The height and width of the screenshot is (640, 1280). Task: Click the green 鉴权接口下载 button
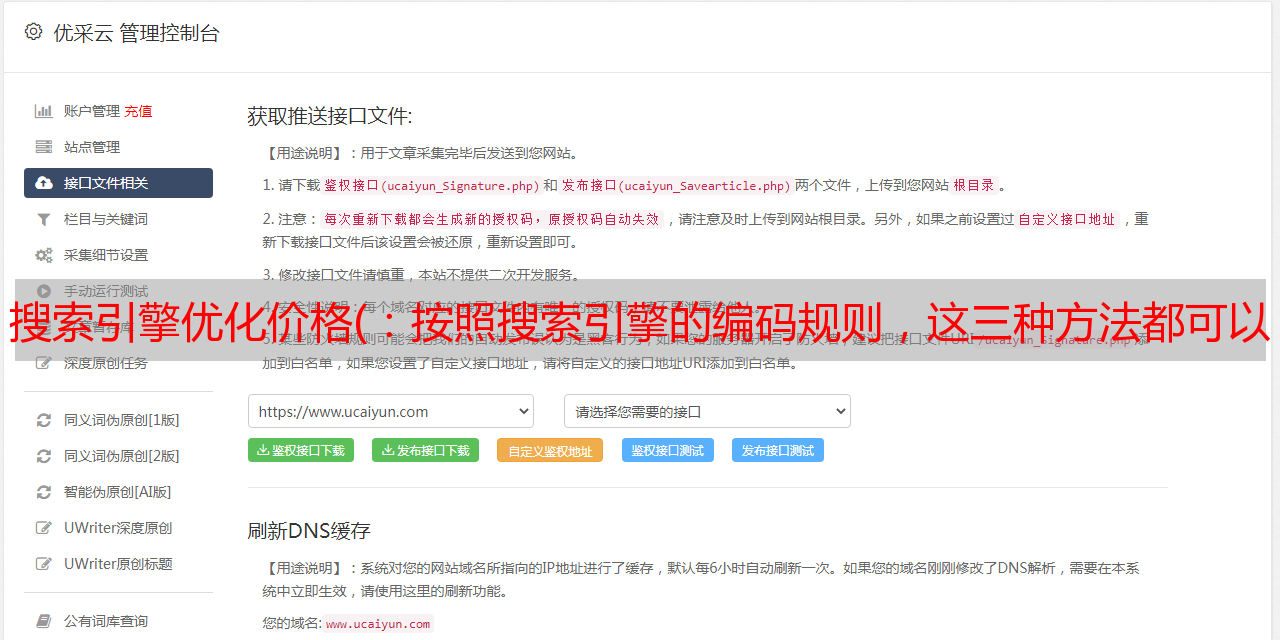301,450
